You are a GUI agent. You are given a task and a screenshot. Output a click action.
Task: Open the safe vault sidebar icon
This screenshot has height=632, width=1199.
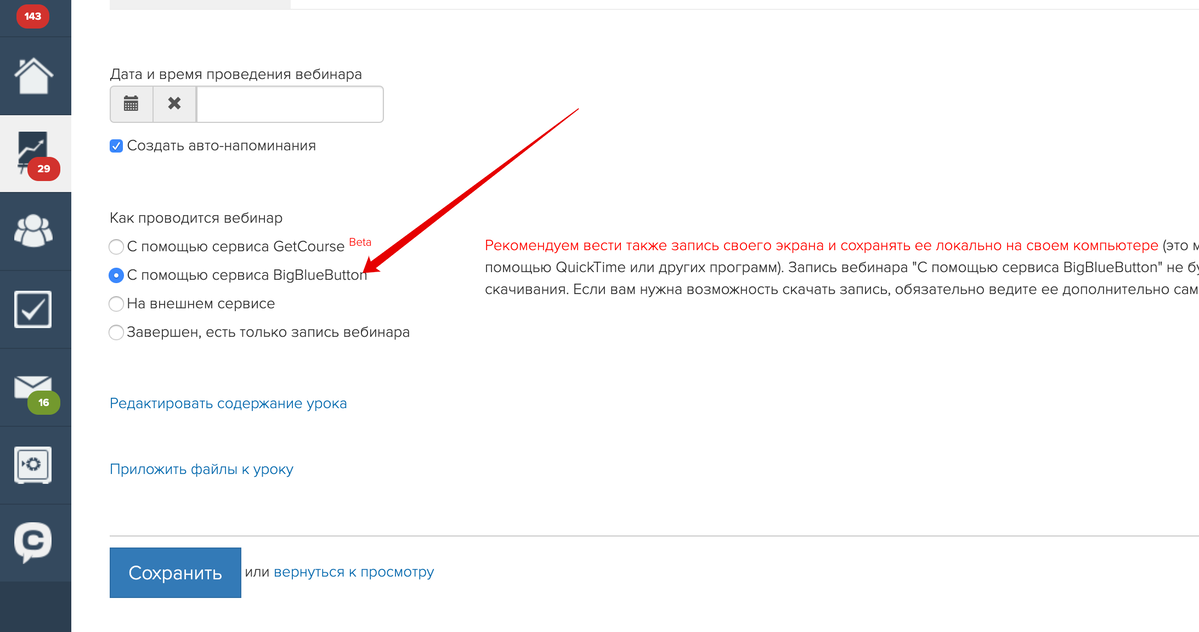(x=33, y=465)
